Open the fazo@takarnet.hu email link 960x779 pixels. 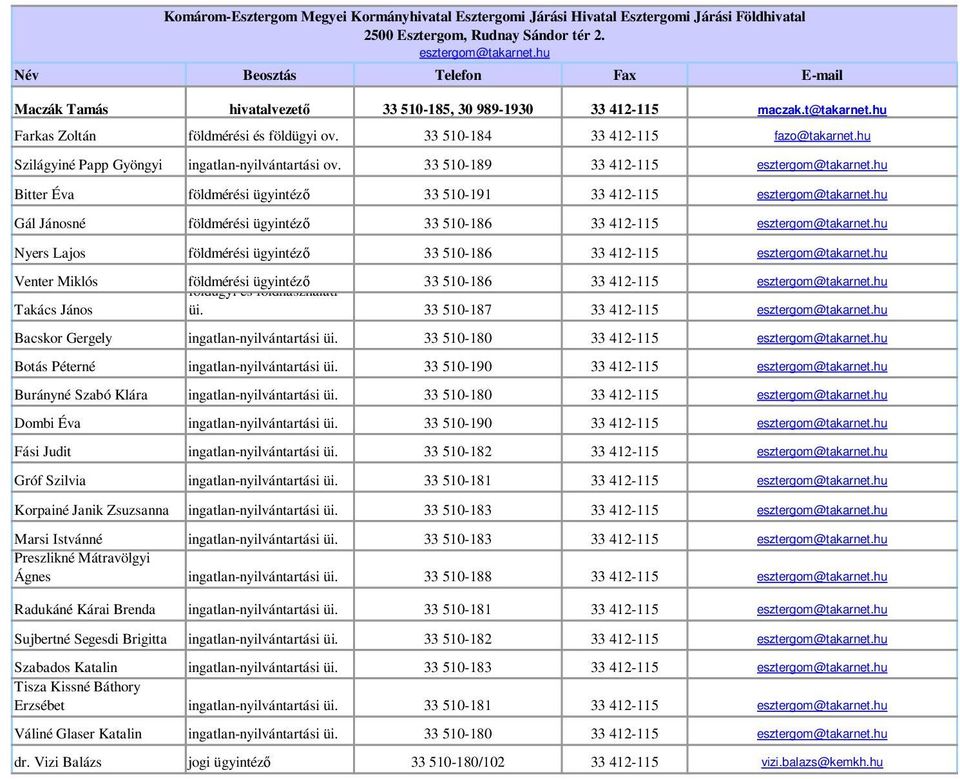[x=822, y=135]
